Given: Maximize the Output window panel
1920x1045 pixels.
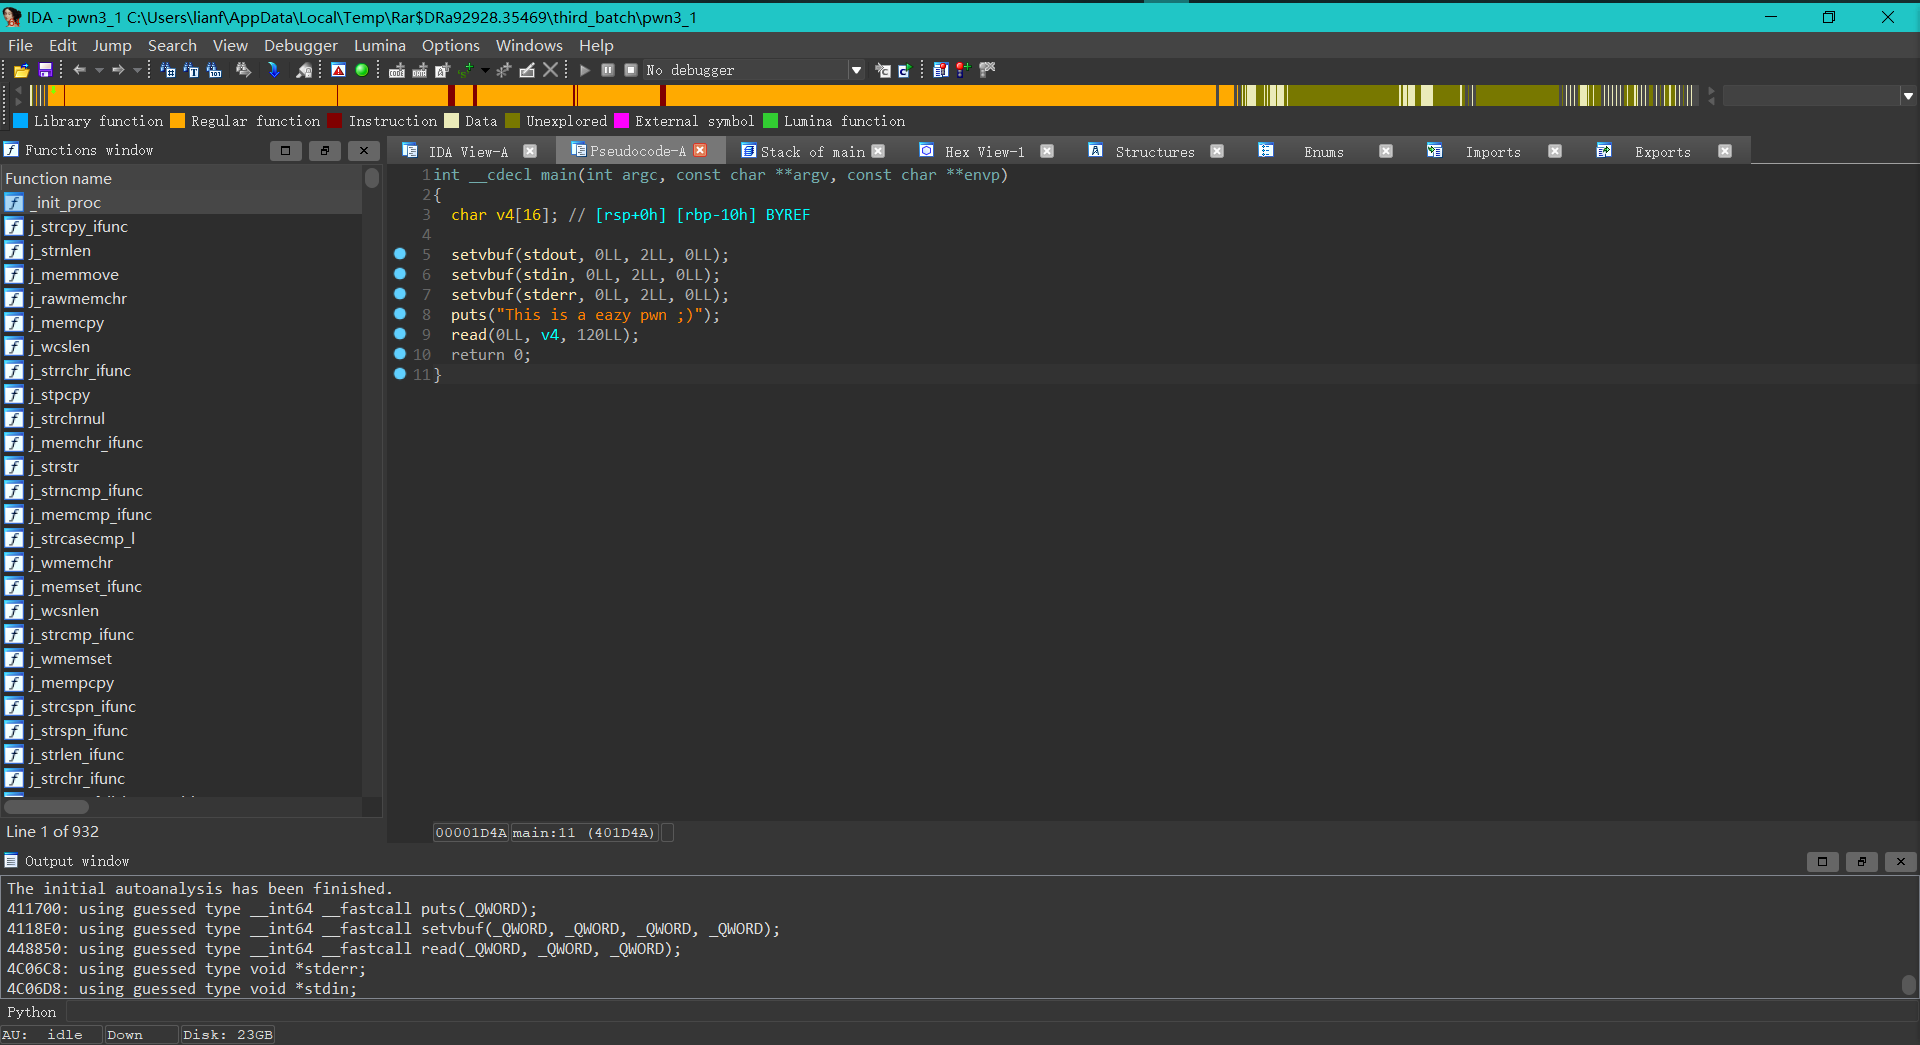Looking at the screenshot, I should 1822,861.
